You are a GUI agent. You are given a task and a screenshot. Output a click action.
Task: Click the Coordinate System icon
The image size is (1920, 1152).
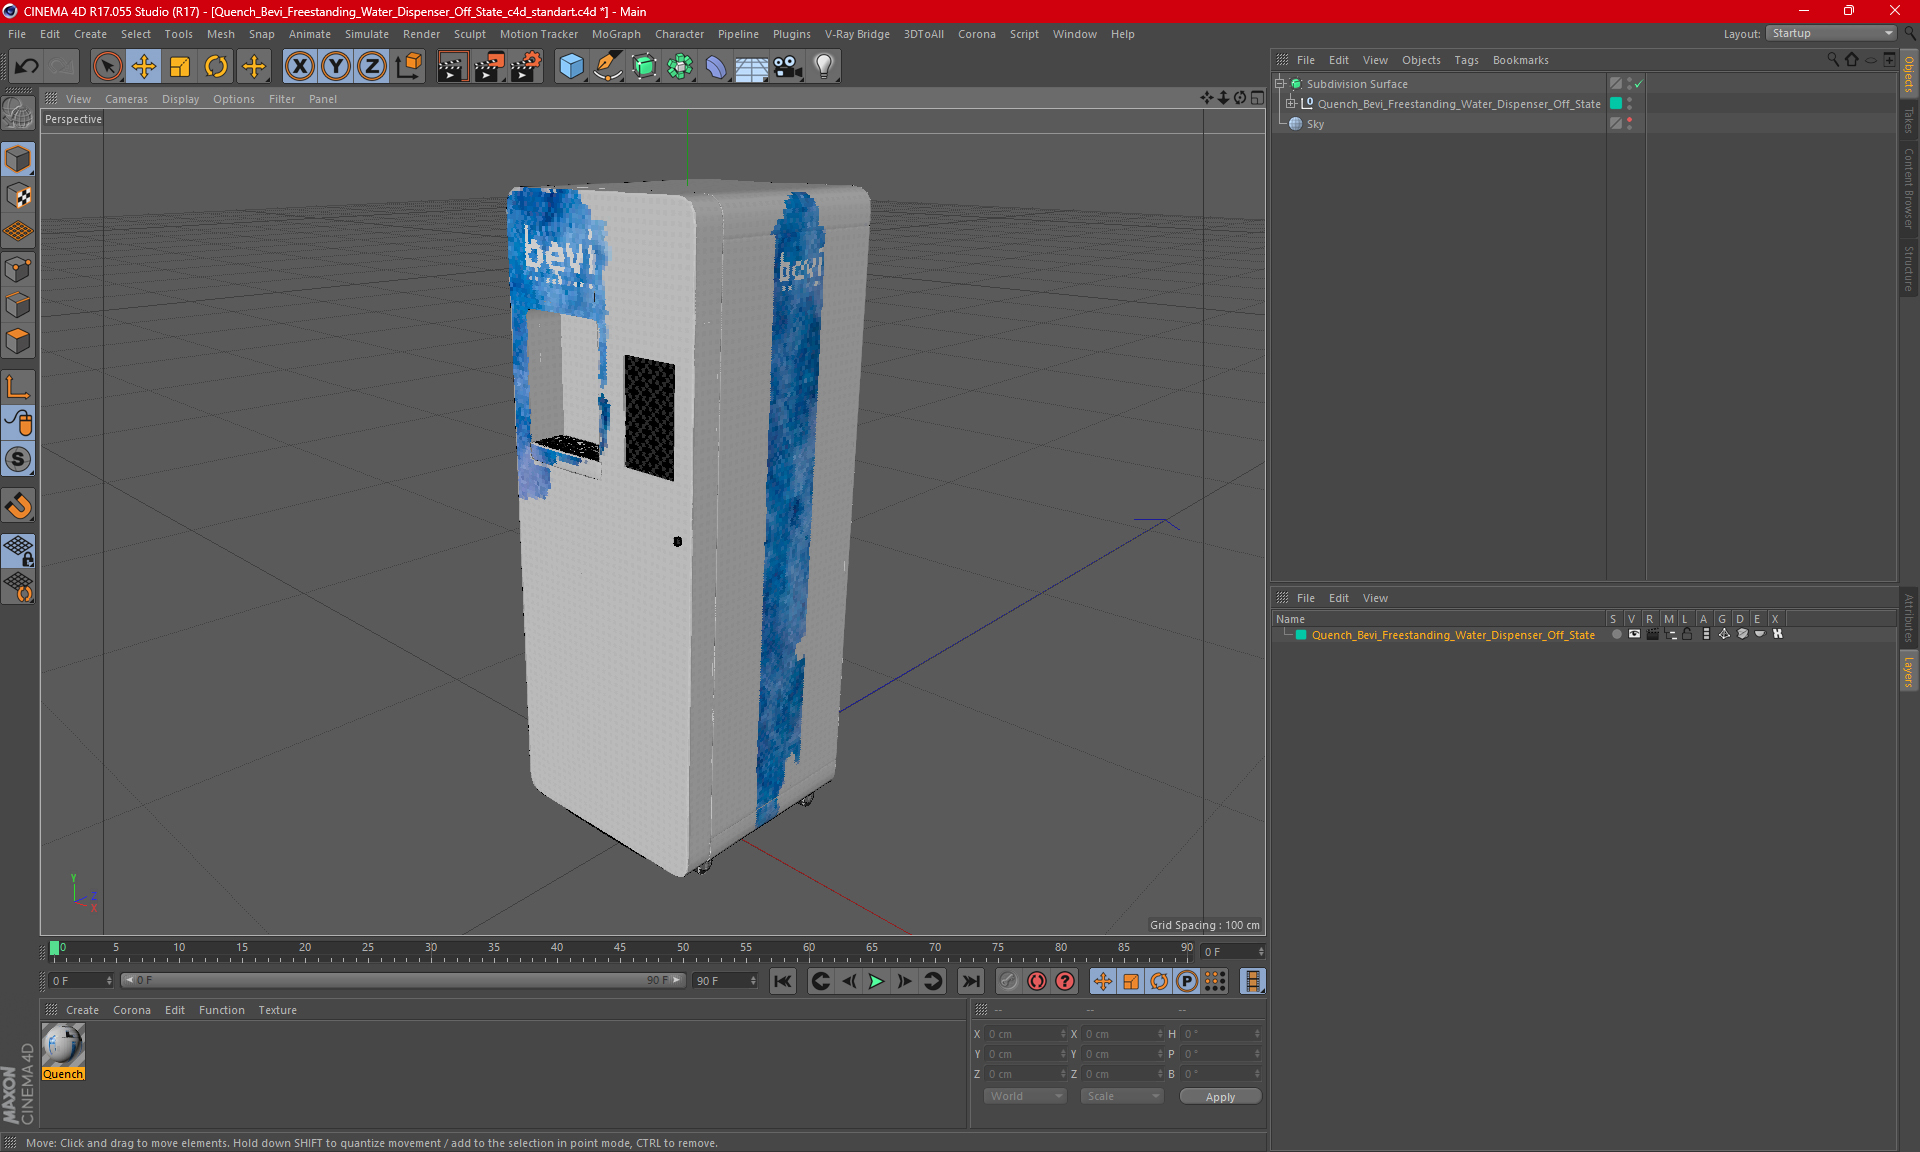pos(408,67)
